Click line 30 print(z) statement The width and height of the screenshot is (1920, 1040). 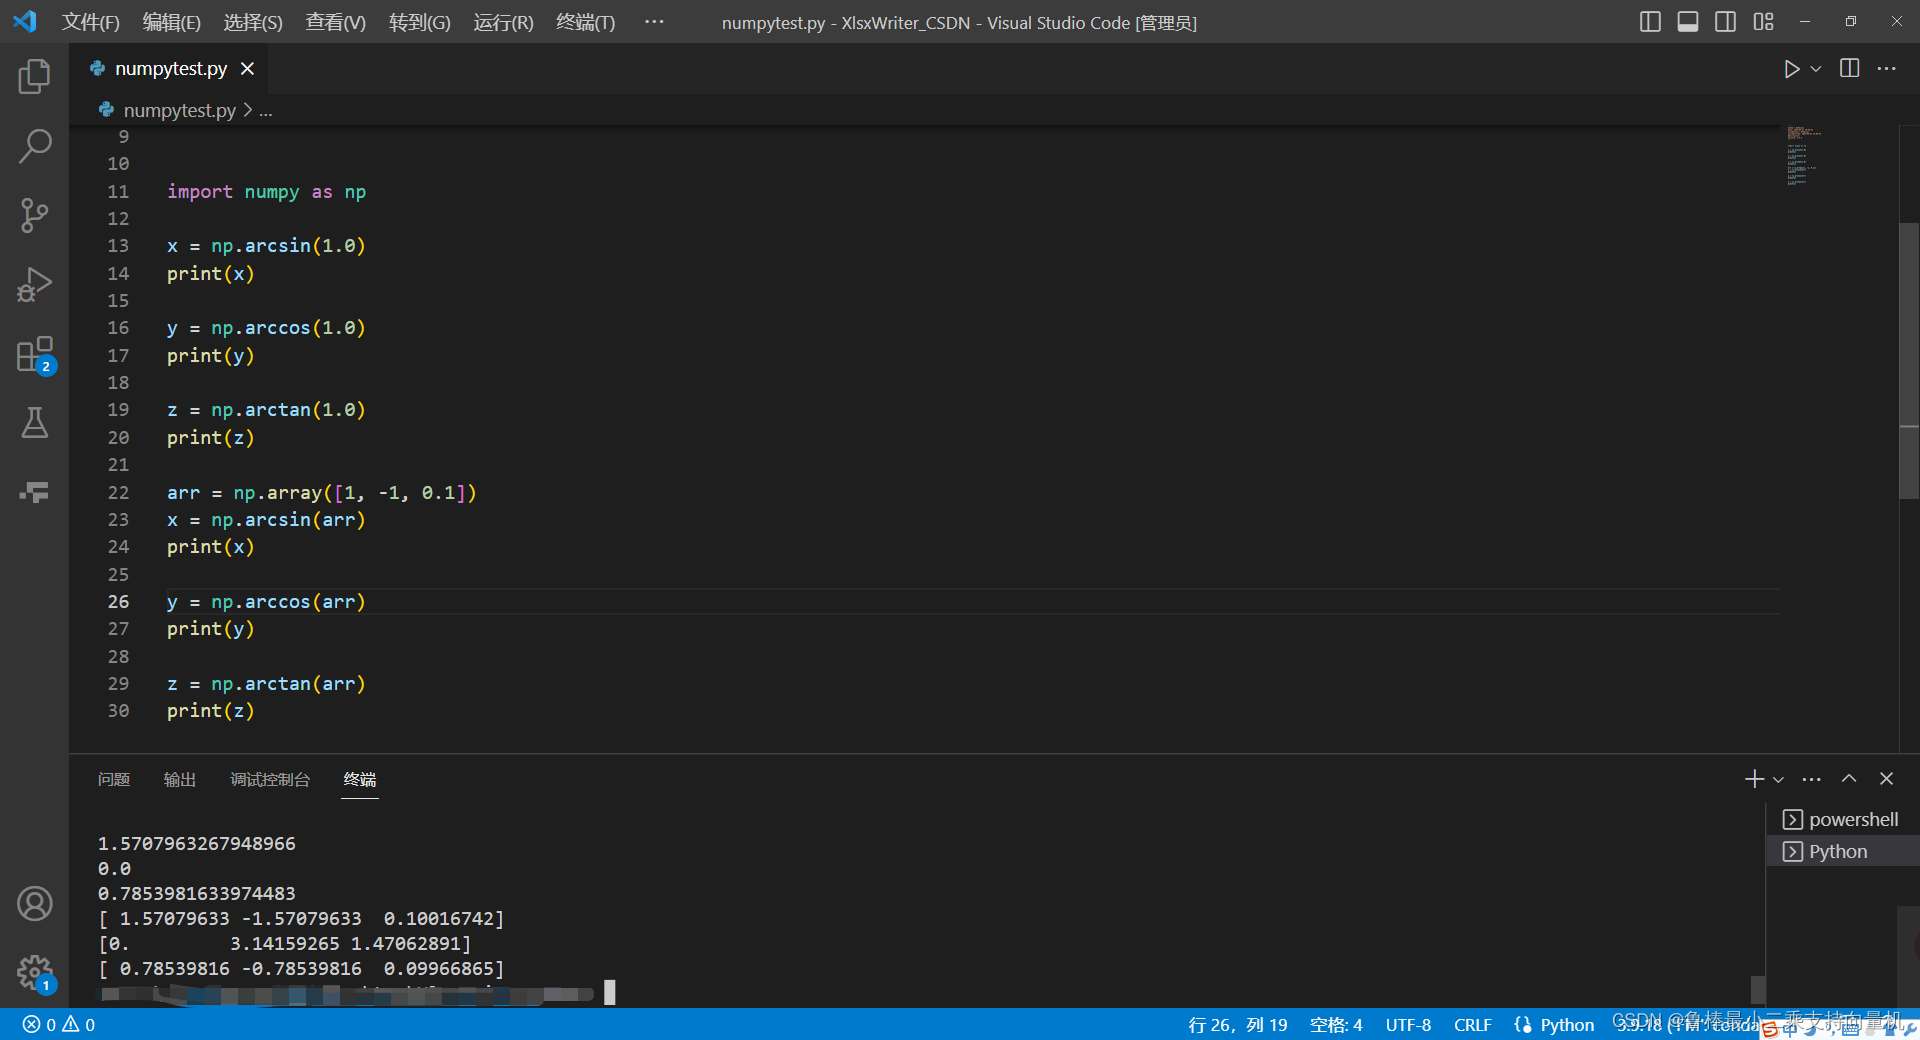(x=210, y=711)
